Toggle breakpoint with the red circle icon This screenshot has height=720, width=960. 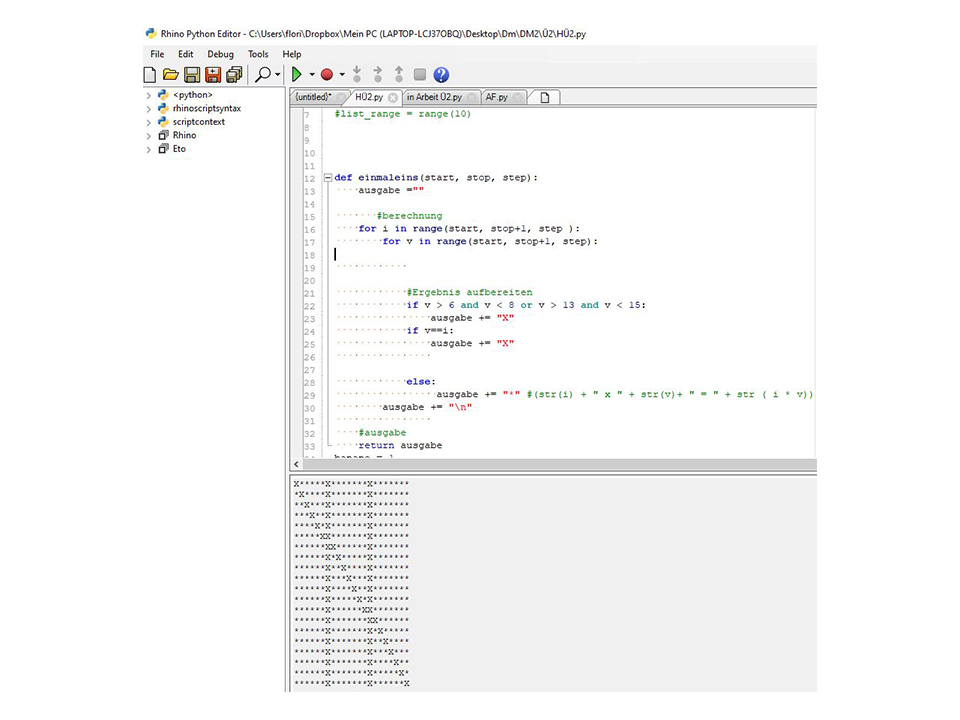(327, 75)
